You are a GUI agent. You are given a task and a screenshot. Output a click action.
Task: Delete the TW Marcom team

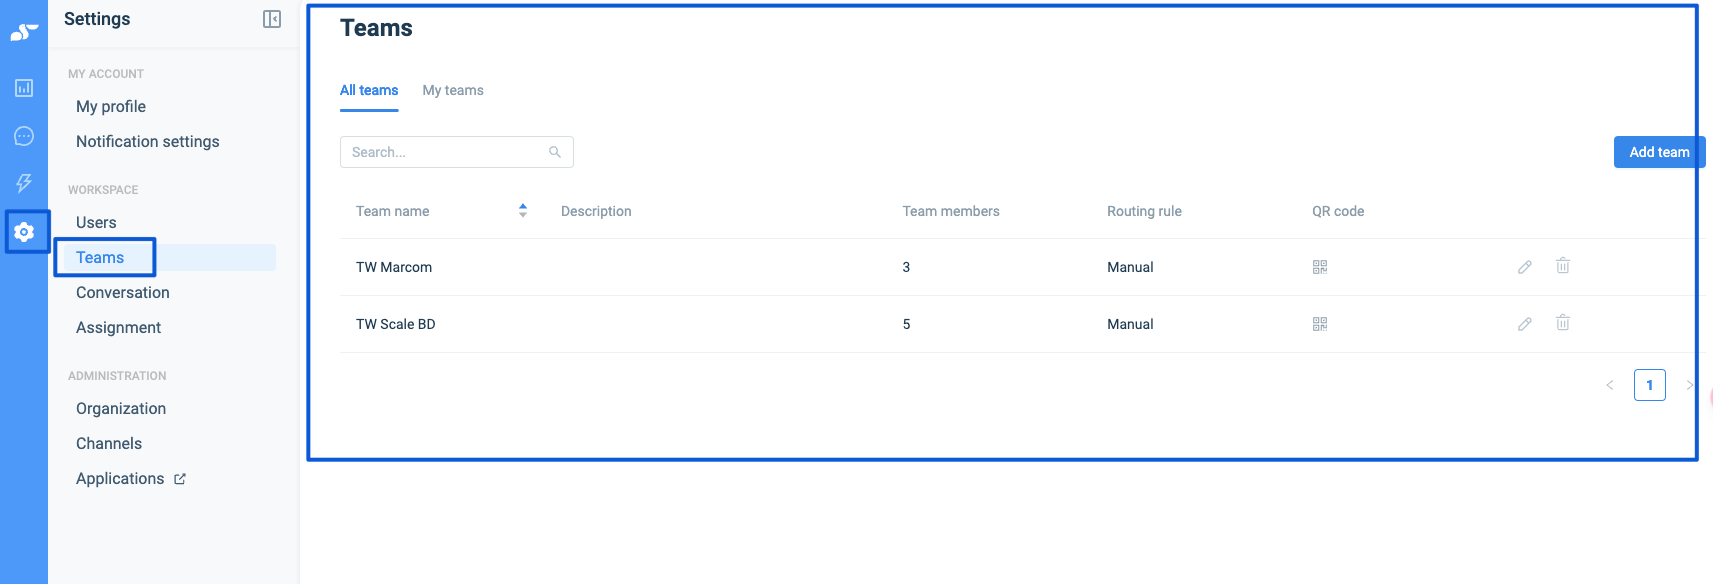[x=1563, y=266]
